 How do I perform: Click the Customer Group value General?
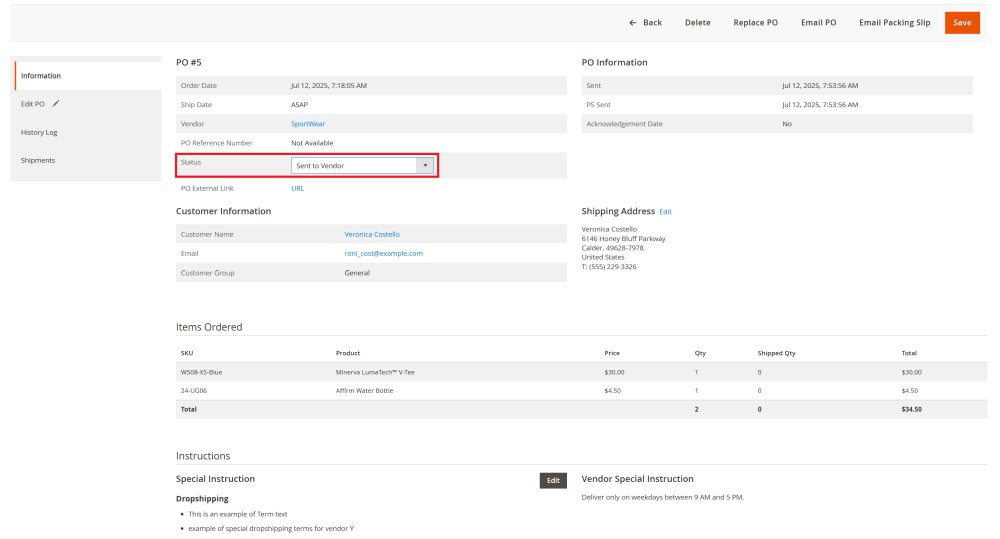[x=357, y=272]
